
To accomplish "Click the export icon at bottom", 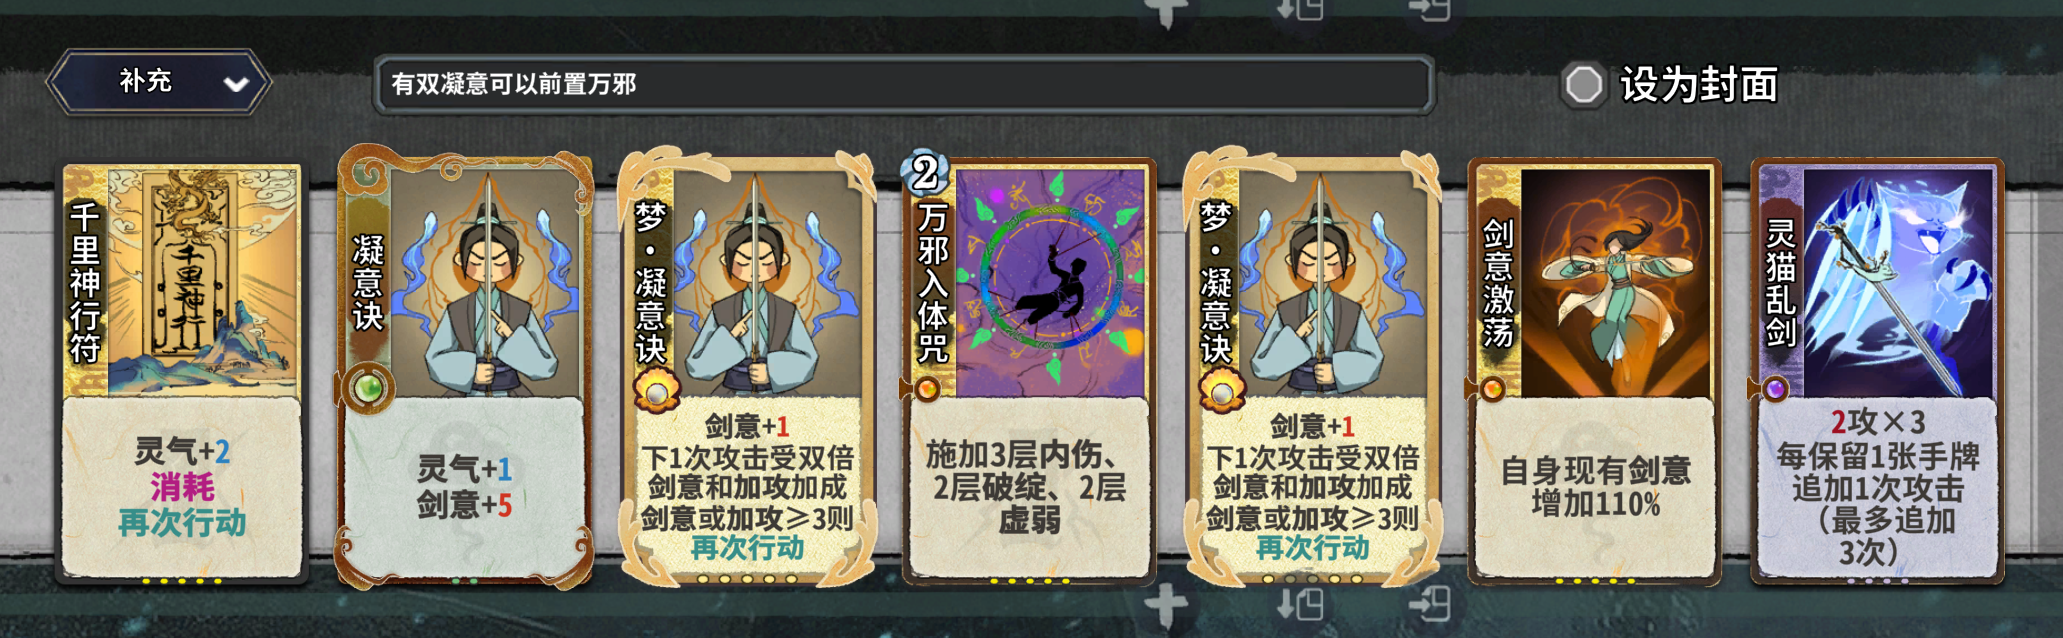I will (x=1430, y=605).
